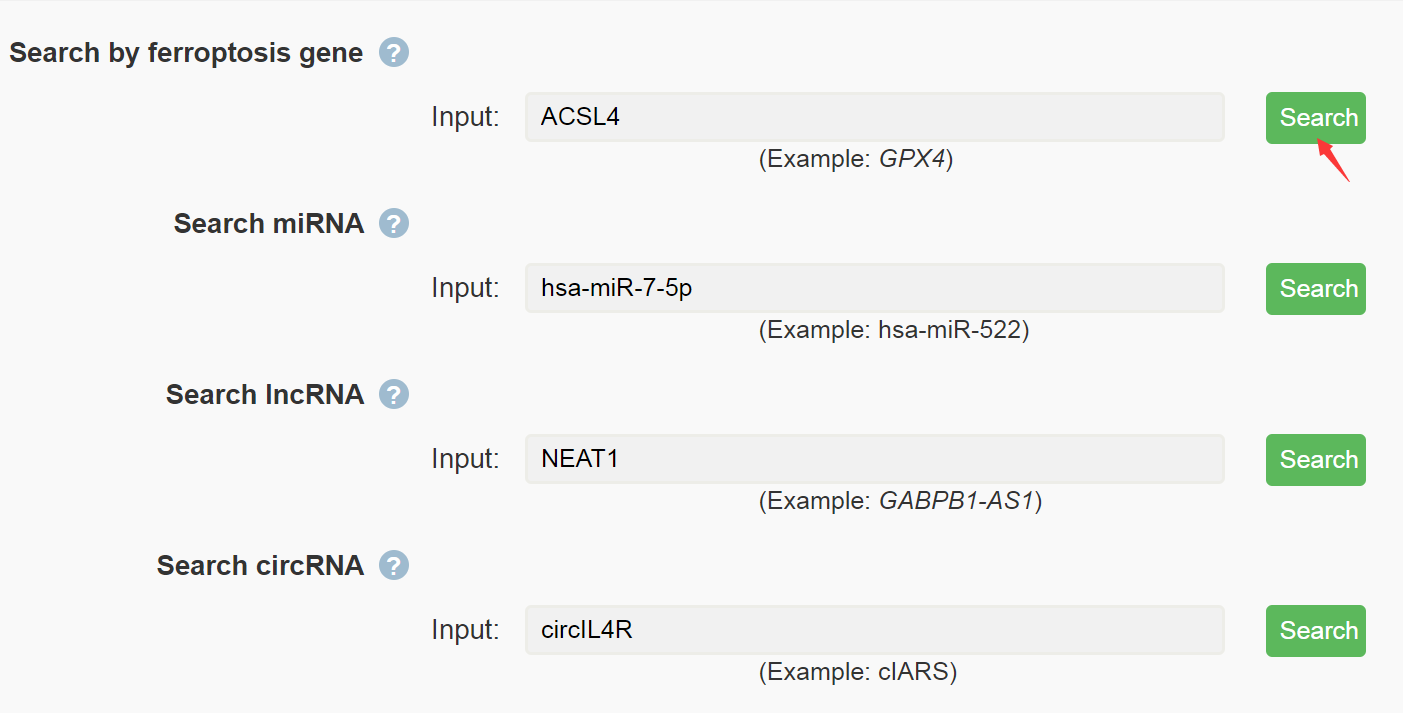The image size is (1403, 713).
Task: Pick the GPX4 example text
Action: point(912,160)
